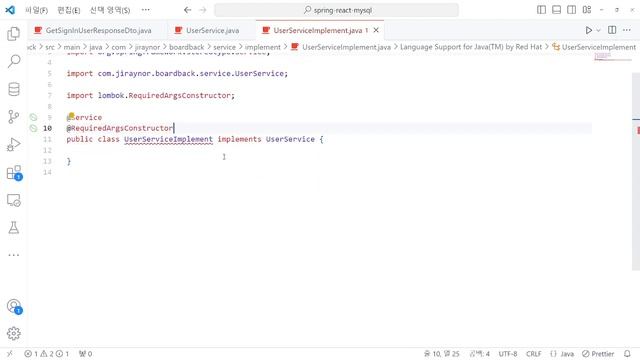The width and height of the screenshot is (640, 360).
Task: Run the Java file with play button
Action: click(589, 30)
